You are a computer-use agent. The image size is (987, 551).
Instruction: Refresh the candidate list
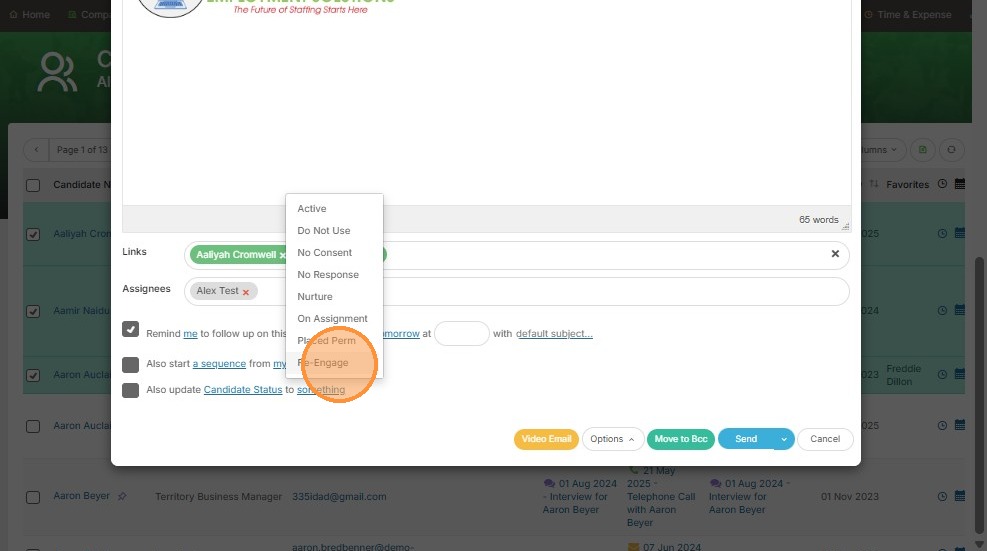(x=951, y=150)
